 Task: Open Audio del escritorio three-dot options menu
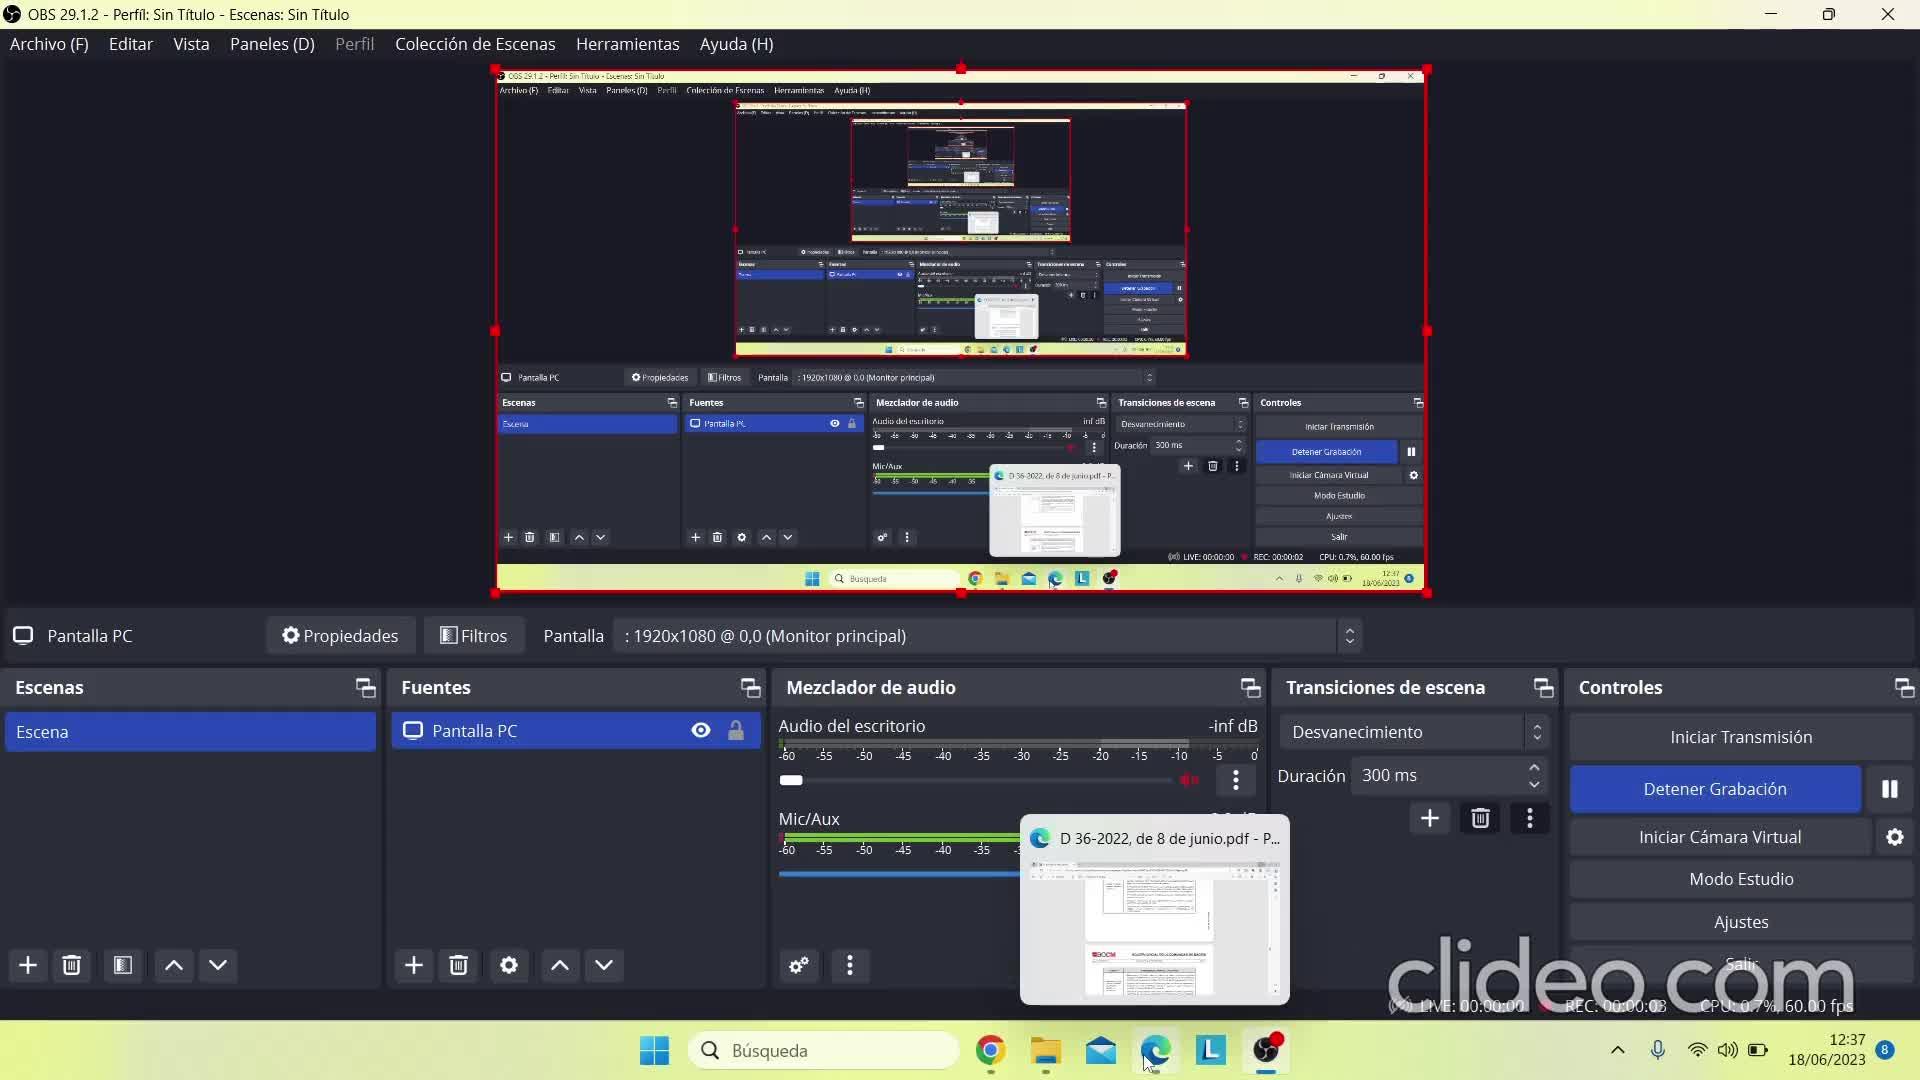[1236, 780]
